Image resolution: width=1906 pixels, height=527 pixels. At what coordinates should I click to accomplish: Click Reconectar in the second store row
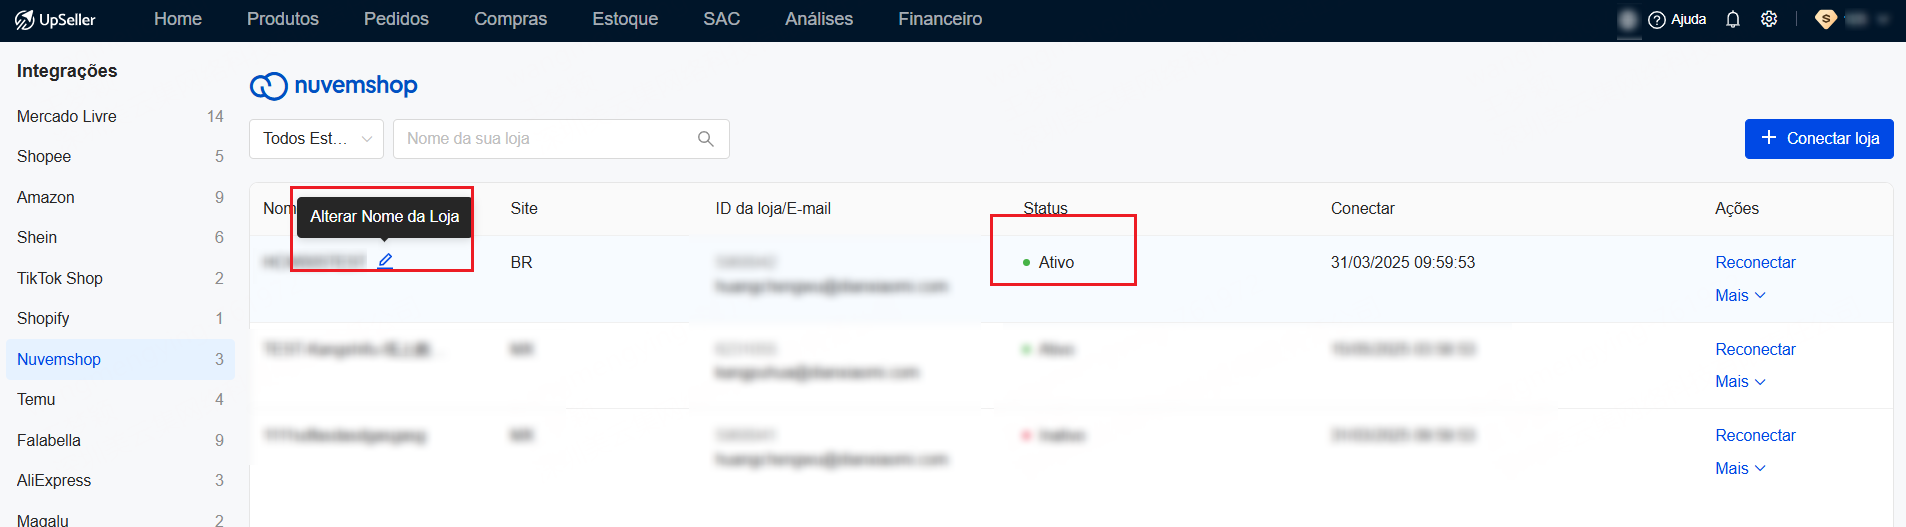click(1755, 349)
